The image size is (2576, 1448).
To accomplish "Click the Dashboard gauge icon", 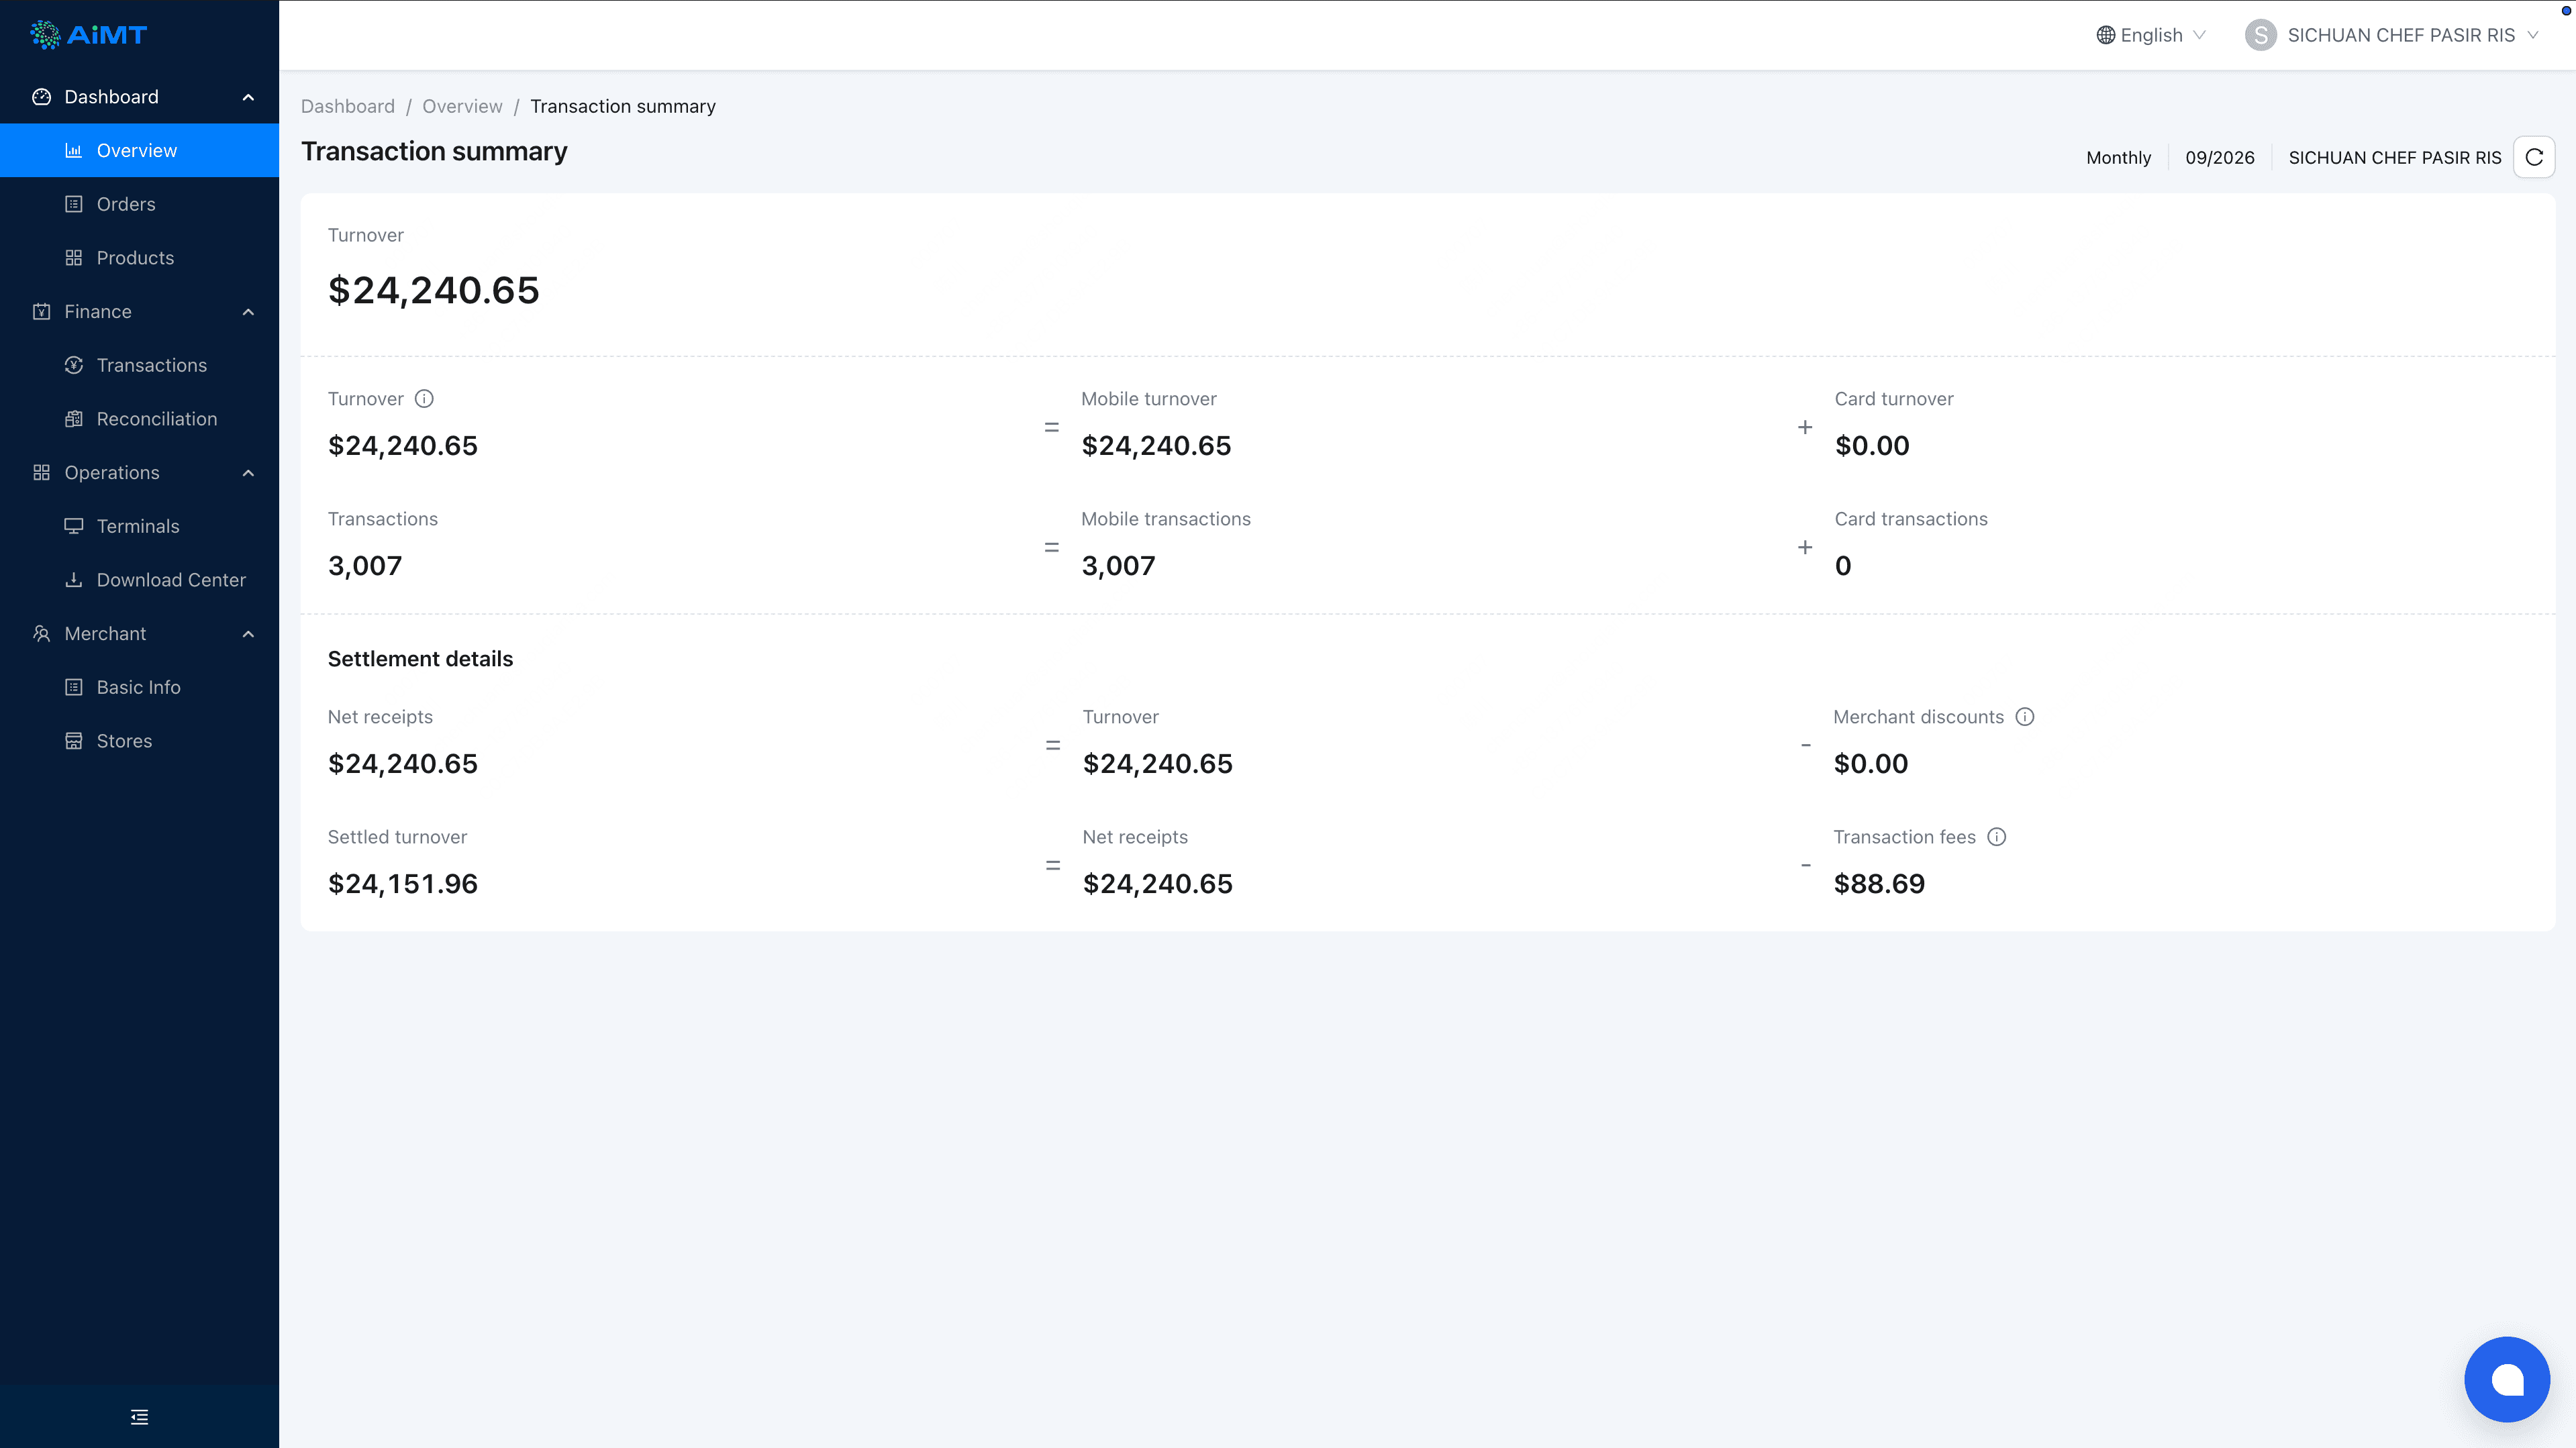I will [x=41, y=97].
